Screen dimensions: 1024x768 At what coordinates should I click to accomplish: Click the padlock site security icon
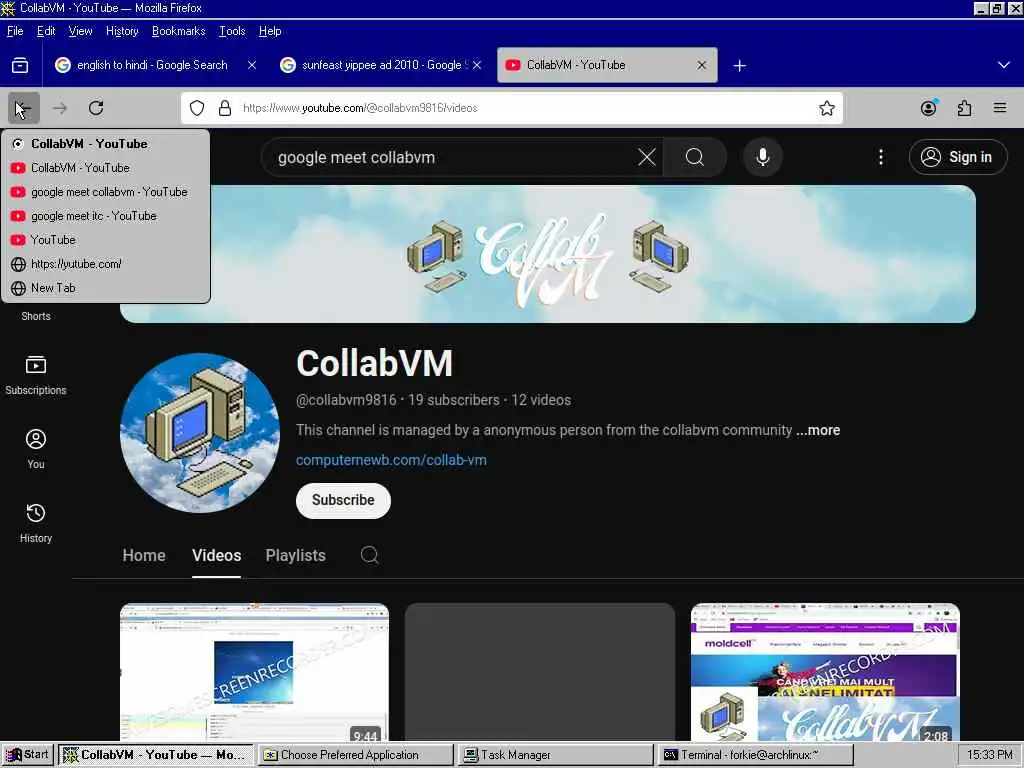[x=225, y=108]
